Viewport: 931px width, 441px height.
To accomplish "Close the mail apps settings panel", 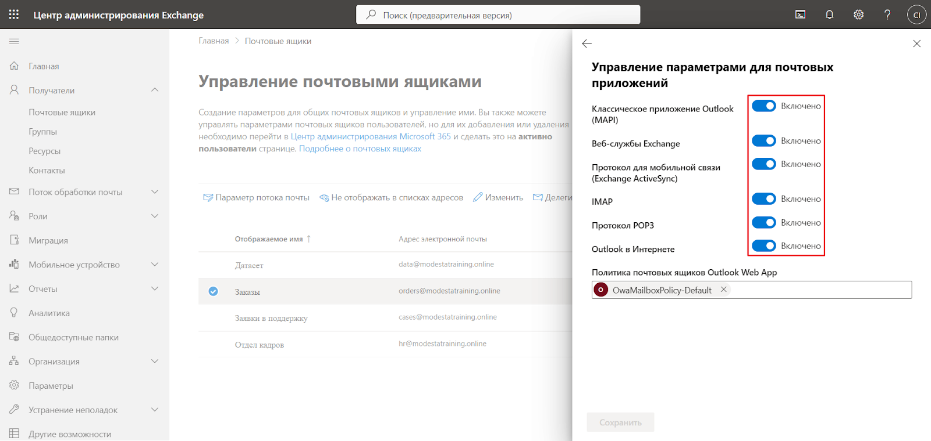I will (916, 43).
